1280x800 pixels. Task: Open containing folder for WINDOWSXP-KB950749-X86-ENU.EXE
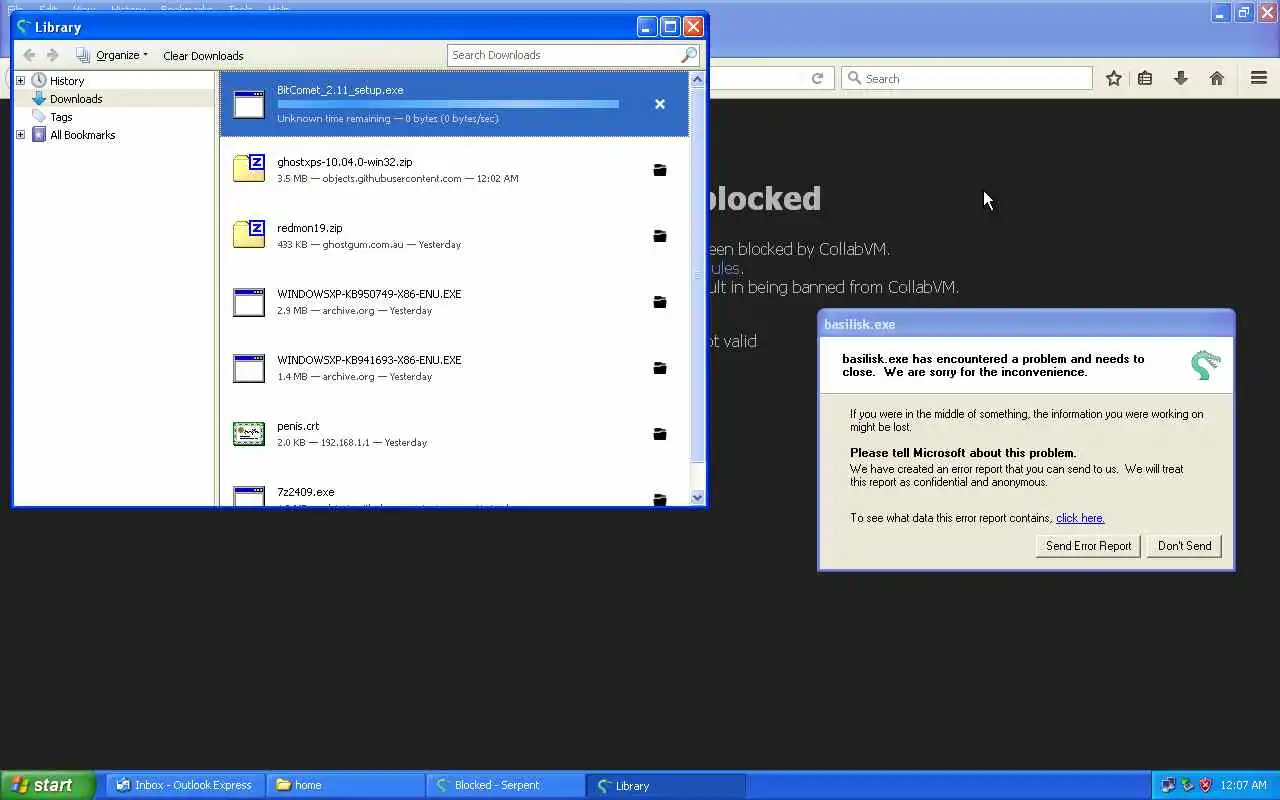click(660, 302)
